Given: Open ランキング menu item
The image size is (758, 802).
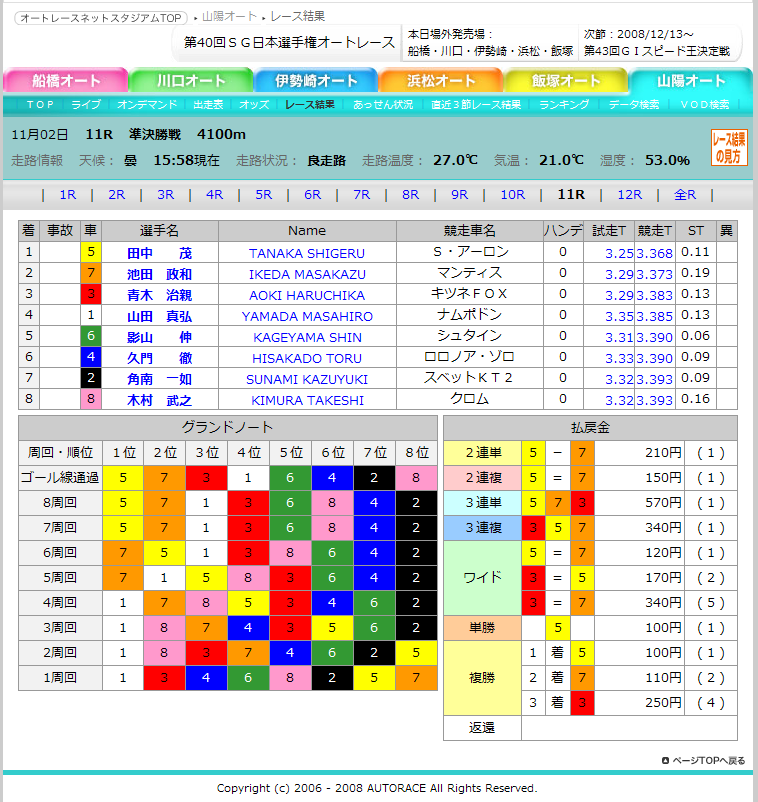Looking at the screenshot, I should pos(564,104).
